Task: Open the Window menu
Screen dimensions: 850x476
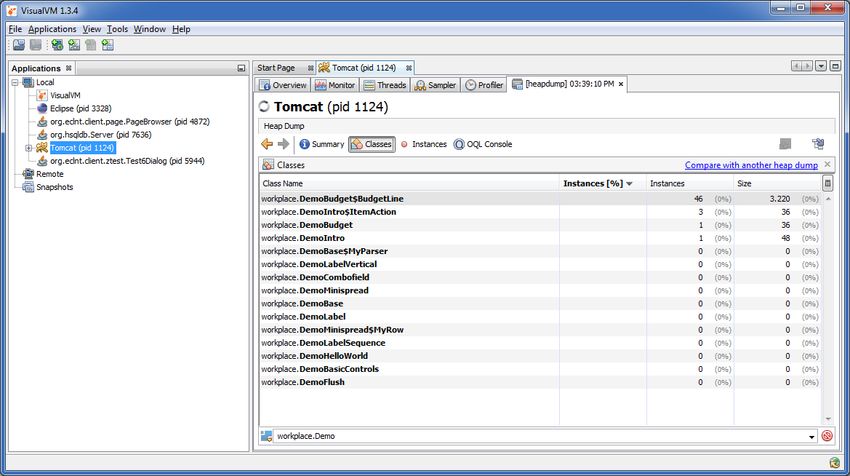Action: (x=150, y=29)
